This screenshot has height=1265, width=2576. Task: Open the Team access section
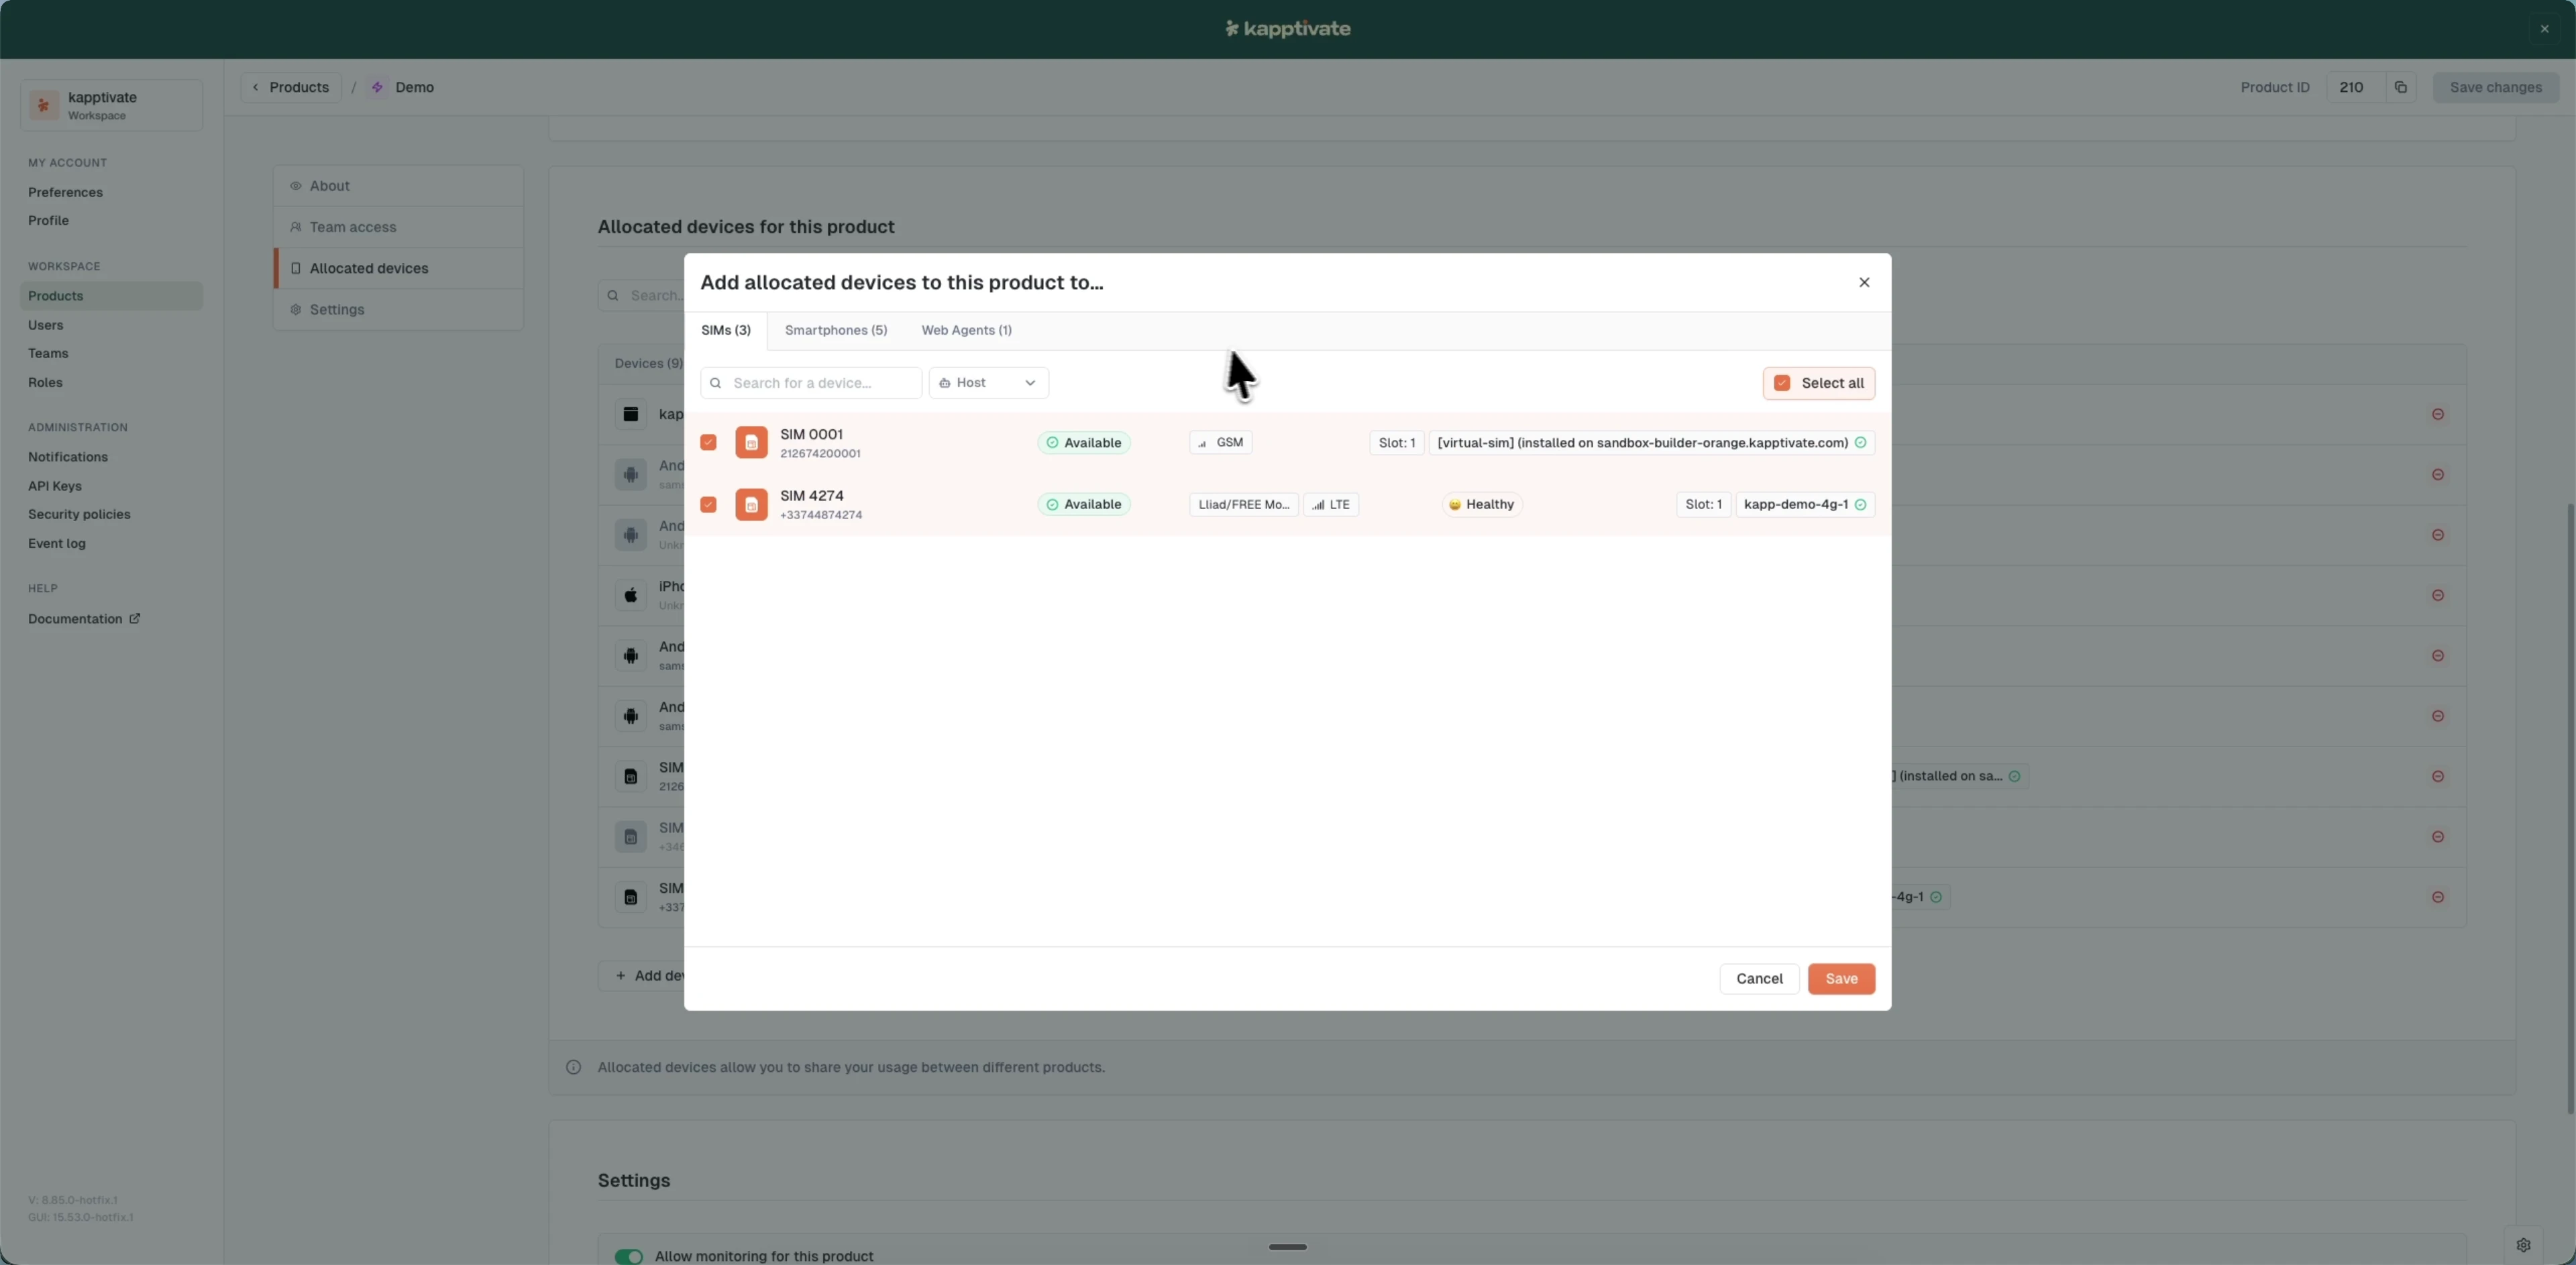click(x=399, y=227)
